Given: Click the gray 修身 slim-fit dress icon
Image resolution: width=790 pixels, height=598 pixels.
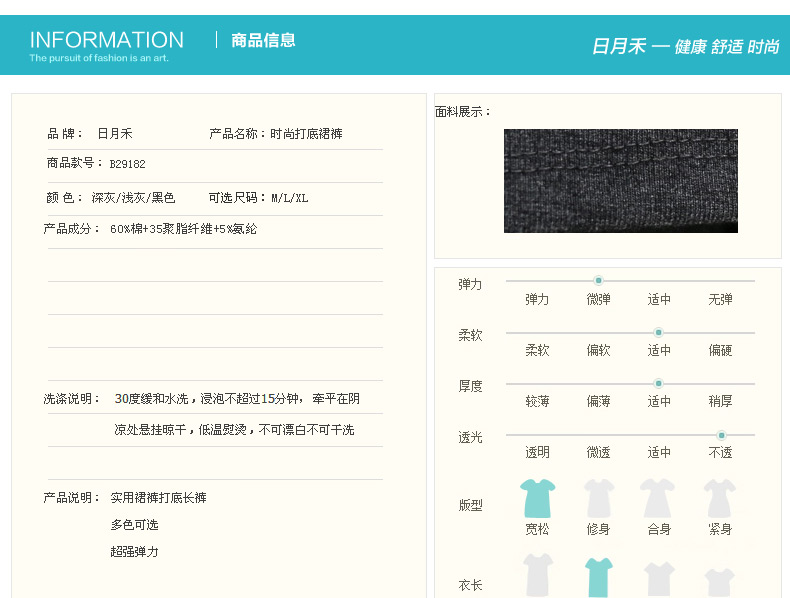Looking at the screenshot, I should [599, 498].
